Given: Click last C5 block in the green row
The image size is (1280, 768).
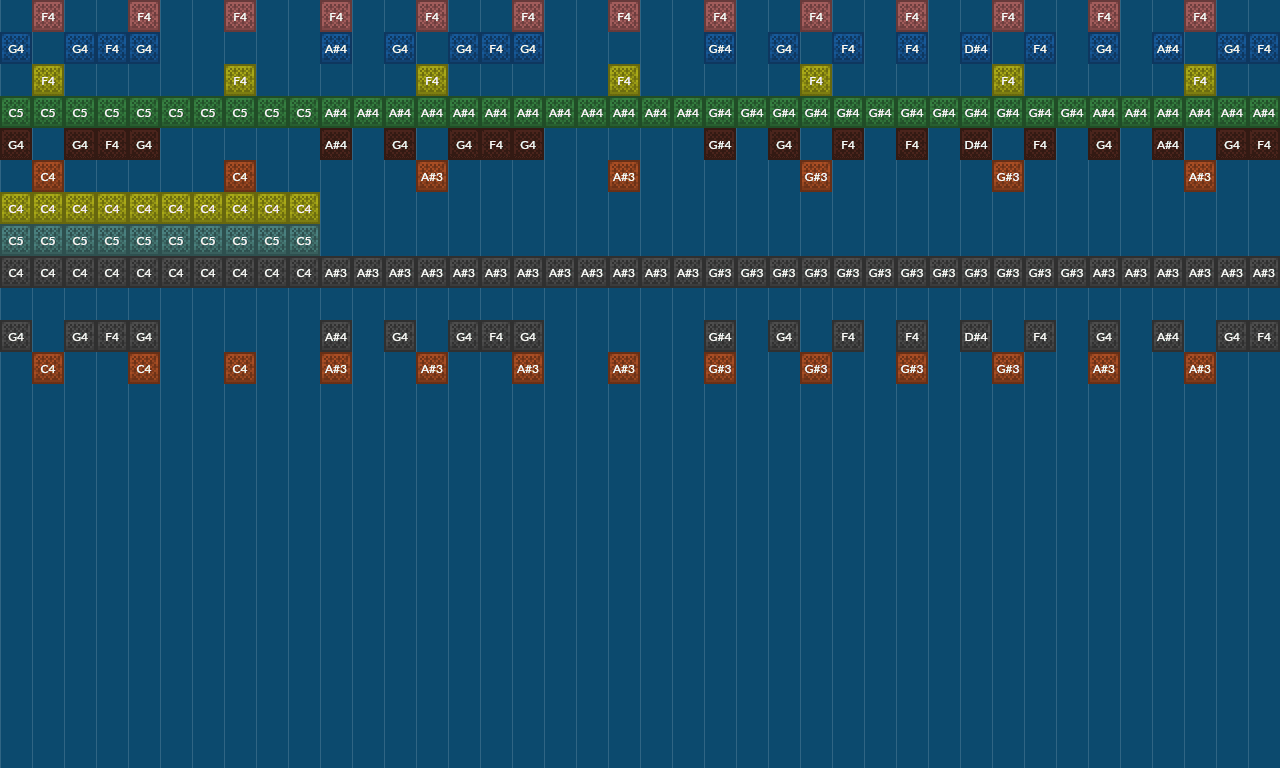Looking at the screenshot, I should (x=304, y=112).
